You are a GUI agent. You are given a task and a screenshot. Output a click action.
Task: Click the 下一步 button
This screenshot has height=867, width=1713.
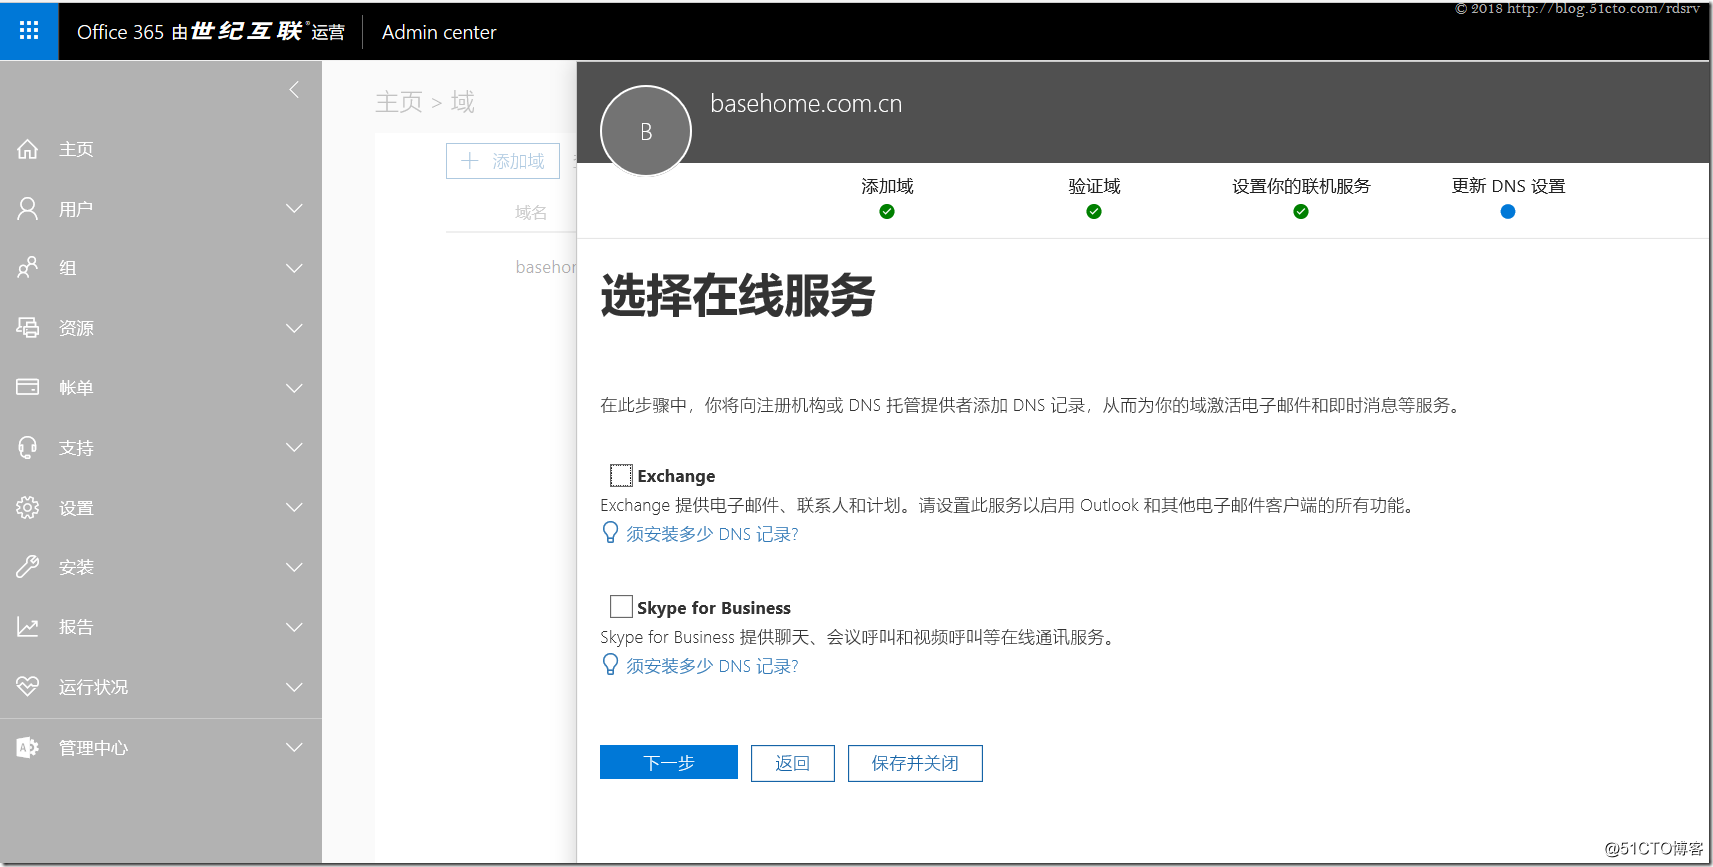click(669, 762)
